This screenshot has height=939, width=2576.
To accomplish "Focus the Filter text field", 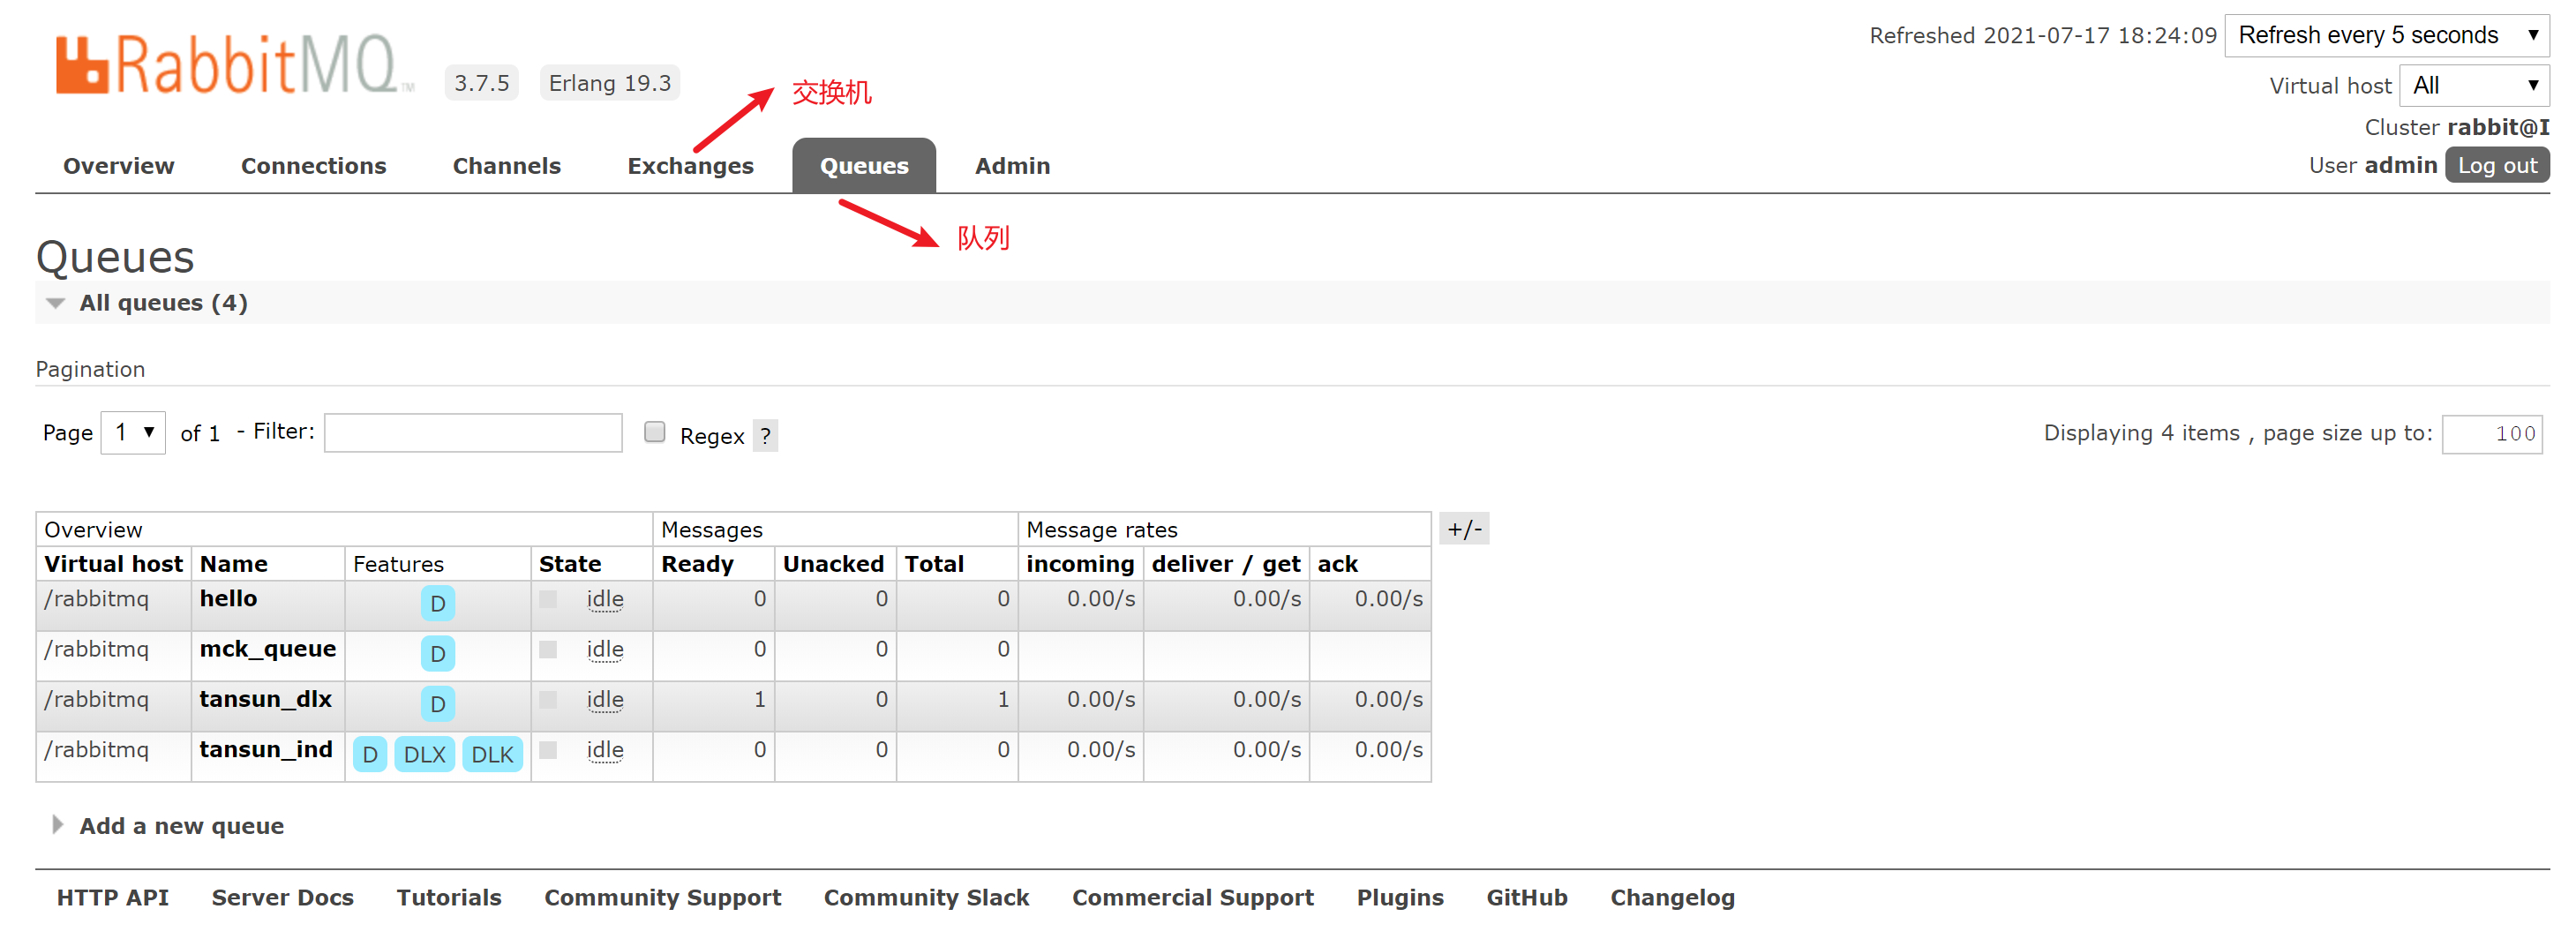I will (x=473, y=432).
